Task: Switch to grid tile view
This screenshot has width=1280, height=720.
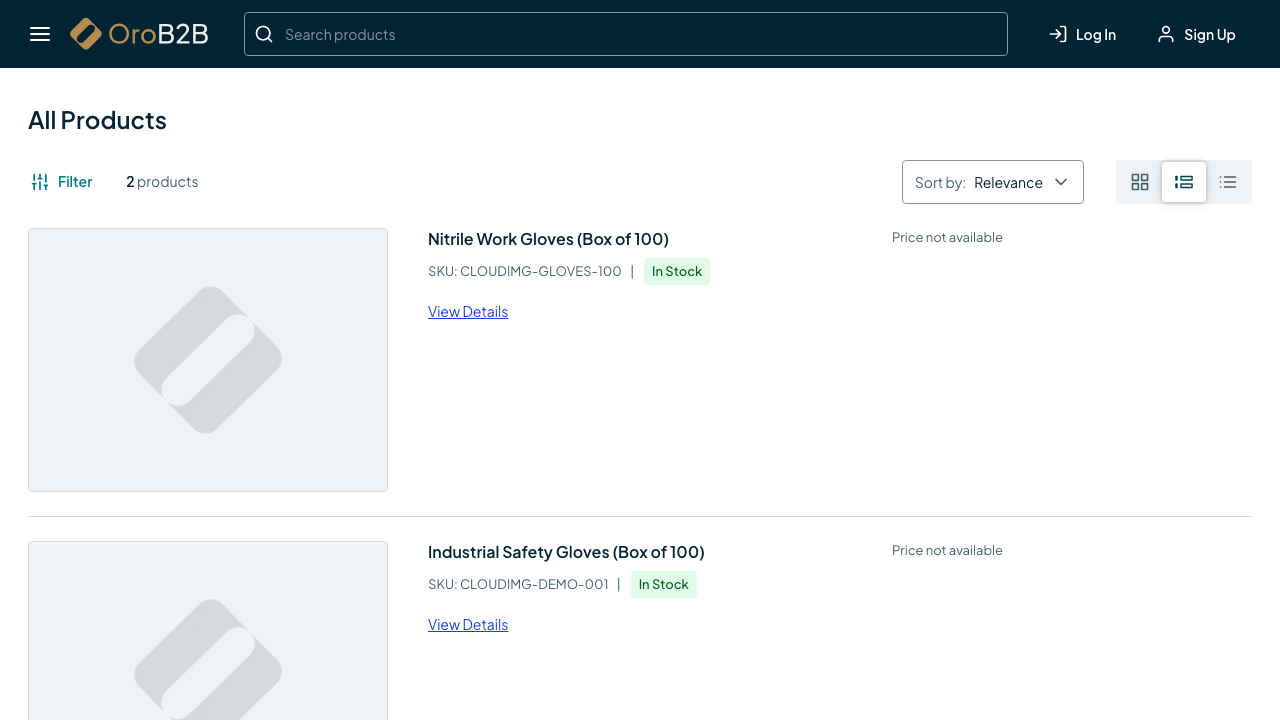Action: (1140, 182)
